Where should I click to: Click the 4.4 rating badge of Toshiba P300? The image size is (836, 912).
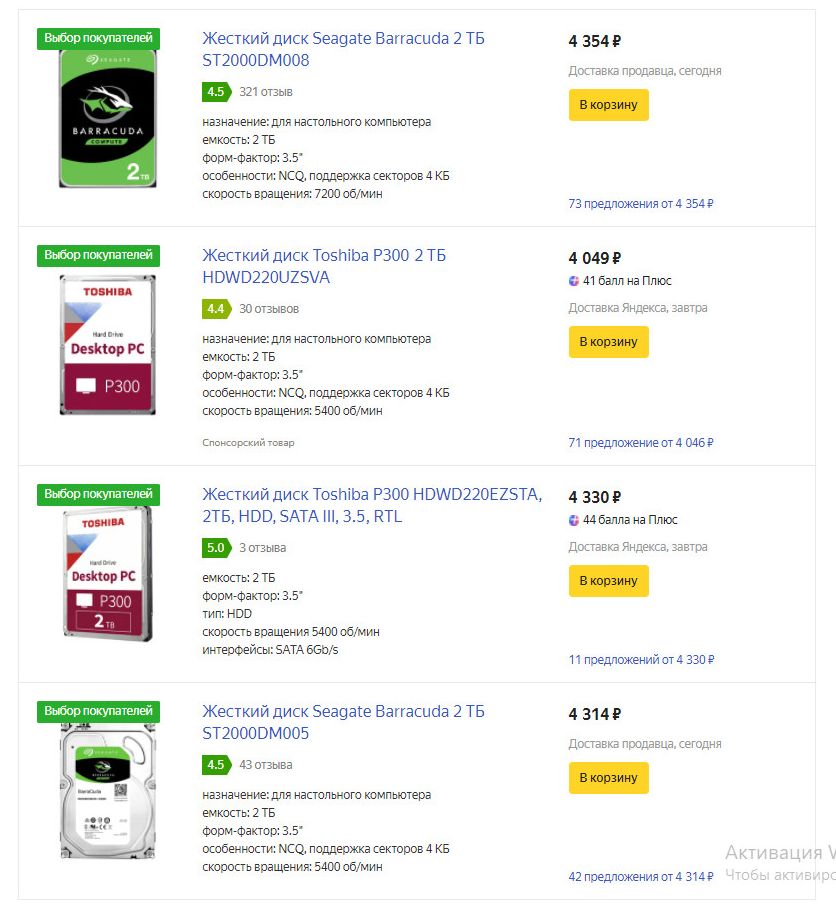pyautogui.click(x=216, y=309)
